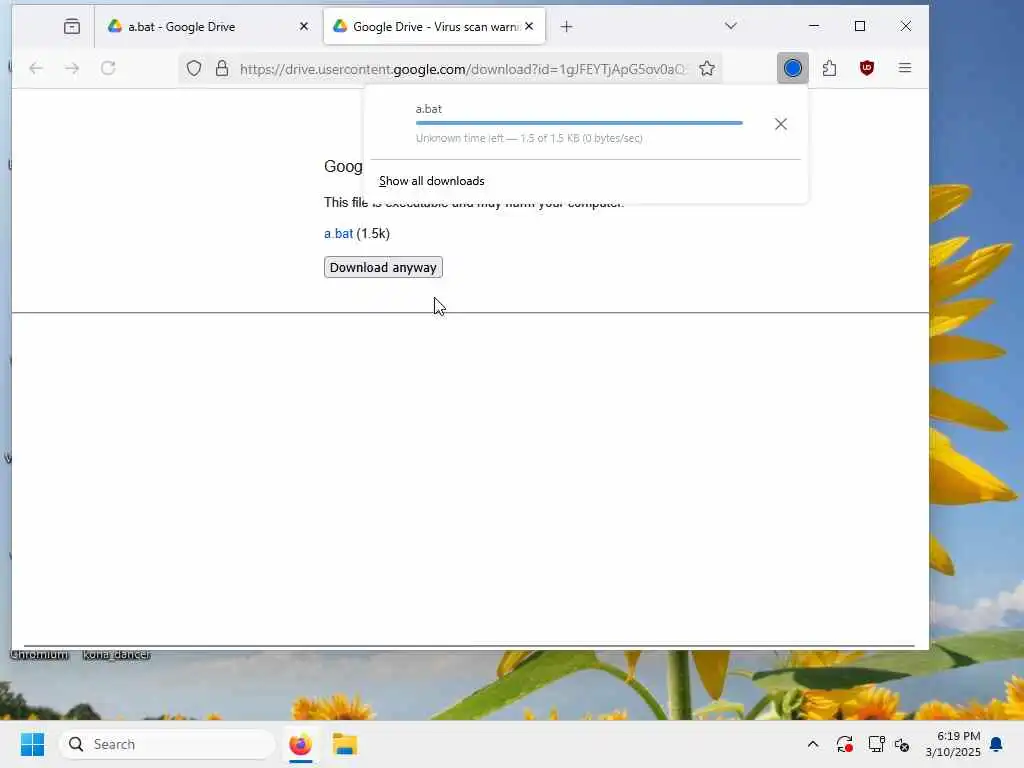Open the Windows Start menu
The height and width of the screenshot is (768, 1024).
(x=33, y=744)
